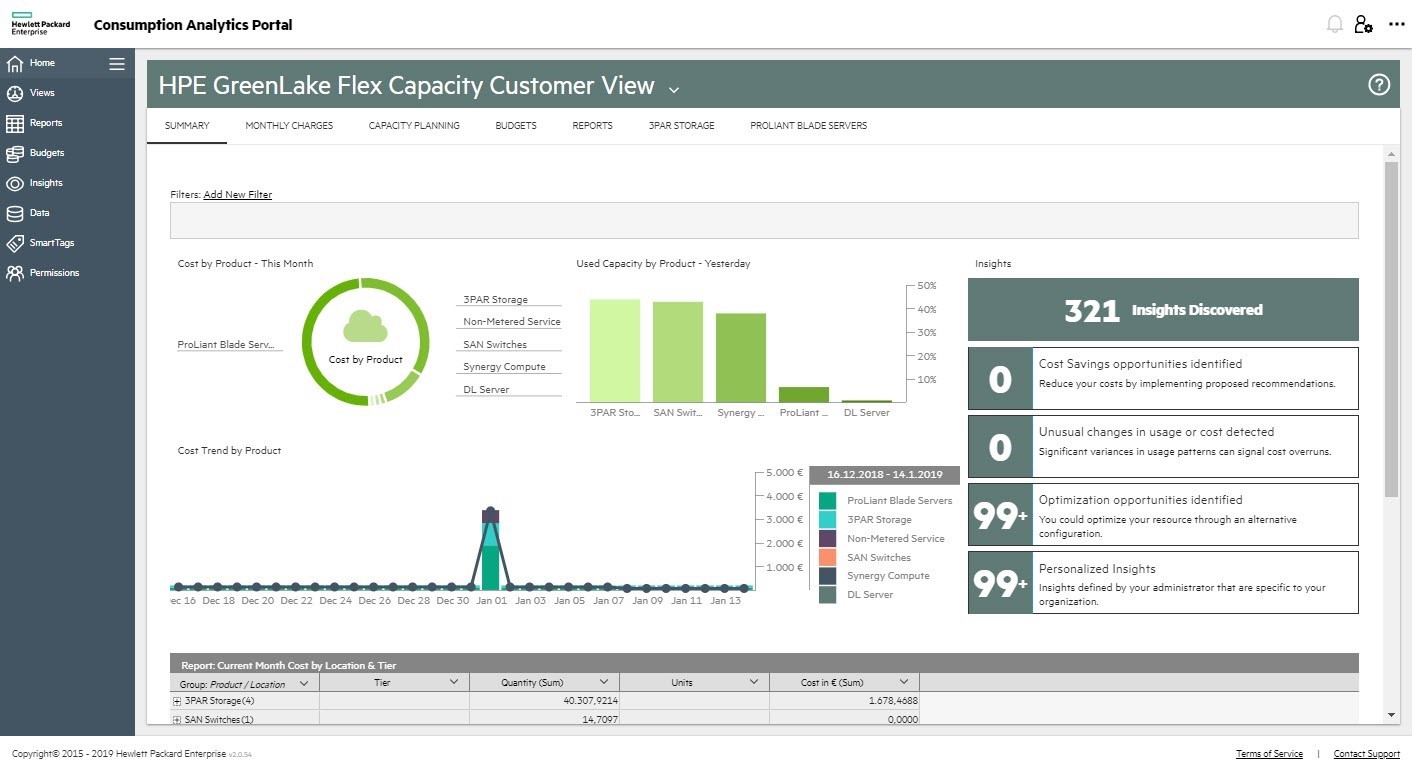Open the Group: Product / Location column dropdown
The image size is (1412, 767).
304,683
